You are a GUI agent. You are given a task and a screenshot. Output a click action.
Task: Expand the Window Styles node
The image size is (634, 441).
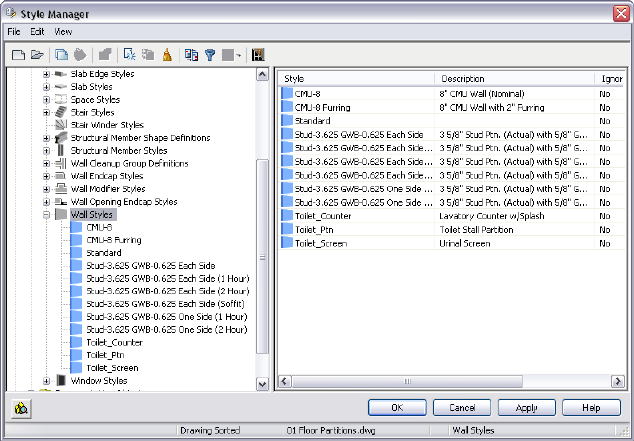coord(46,381)
